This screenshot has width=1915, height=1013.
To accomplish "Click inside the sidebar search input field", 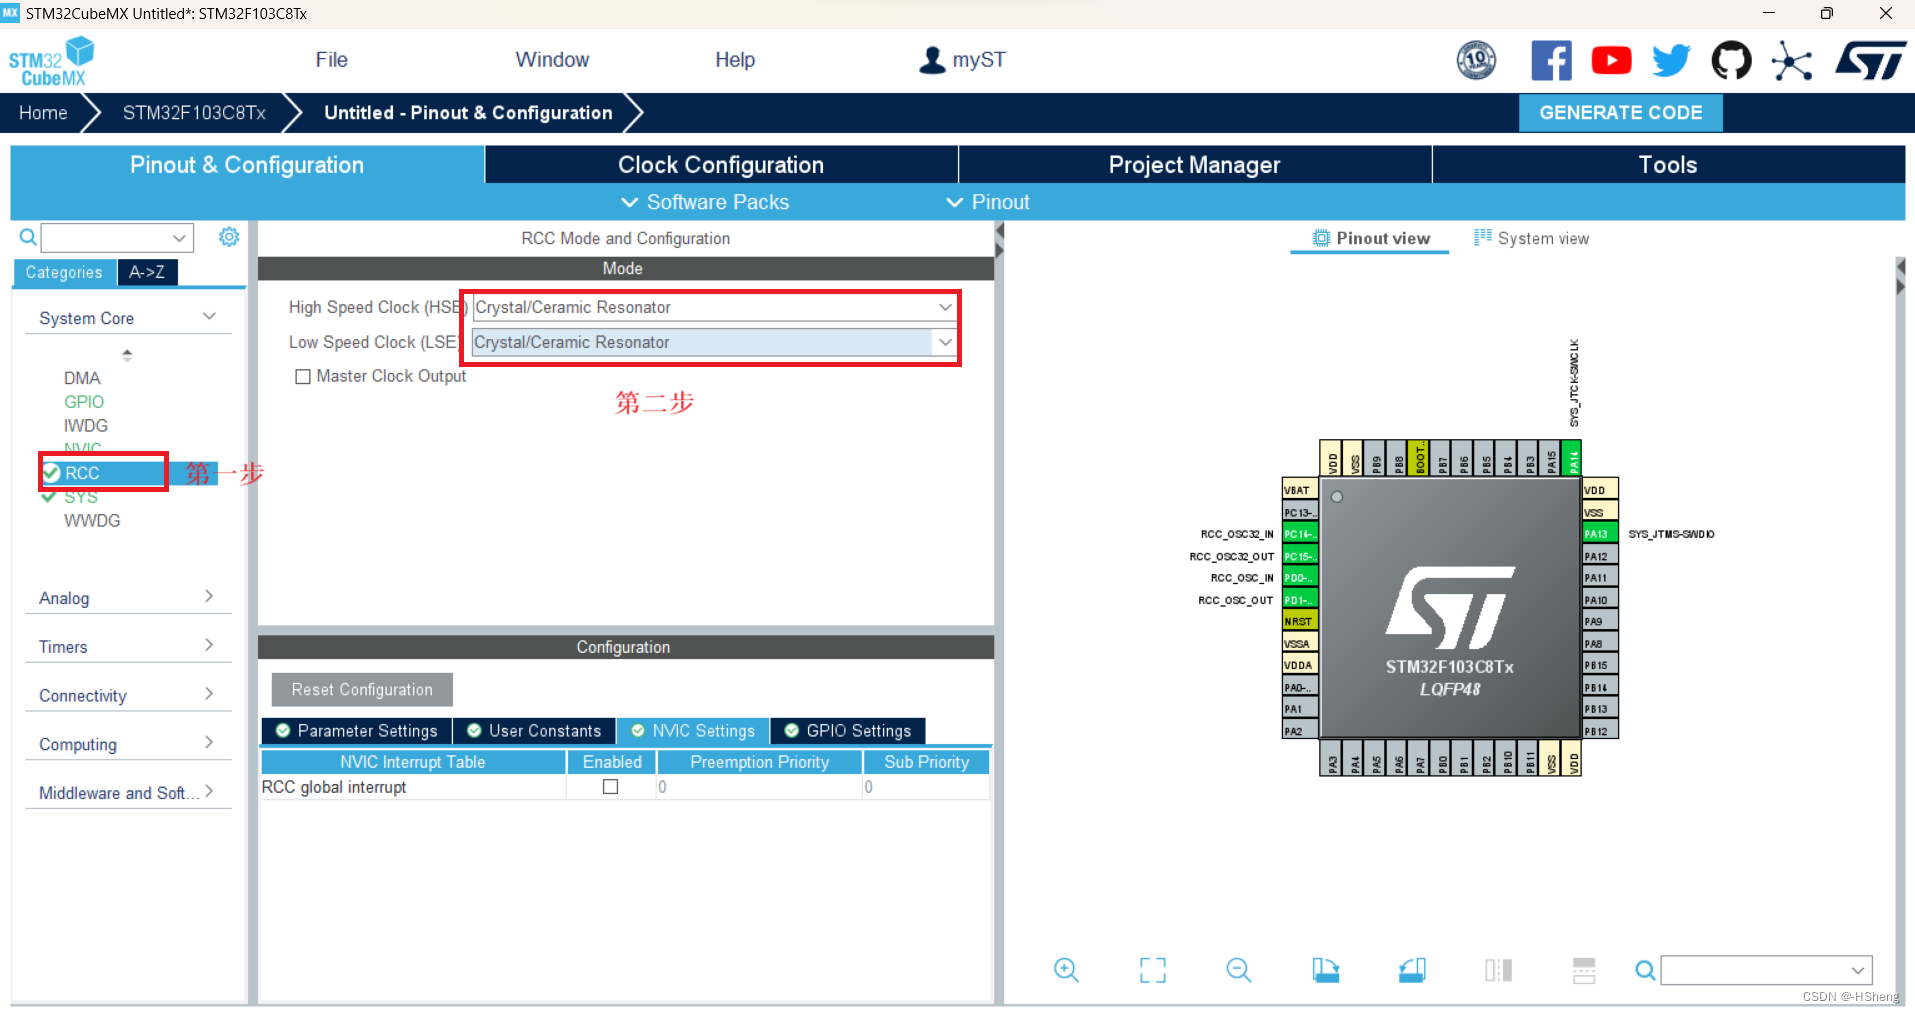I will tap(108, 237).
